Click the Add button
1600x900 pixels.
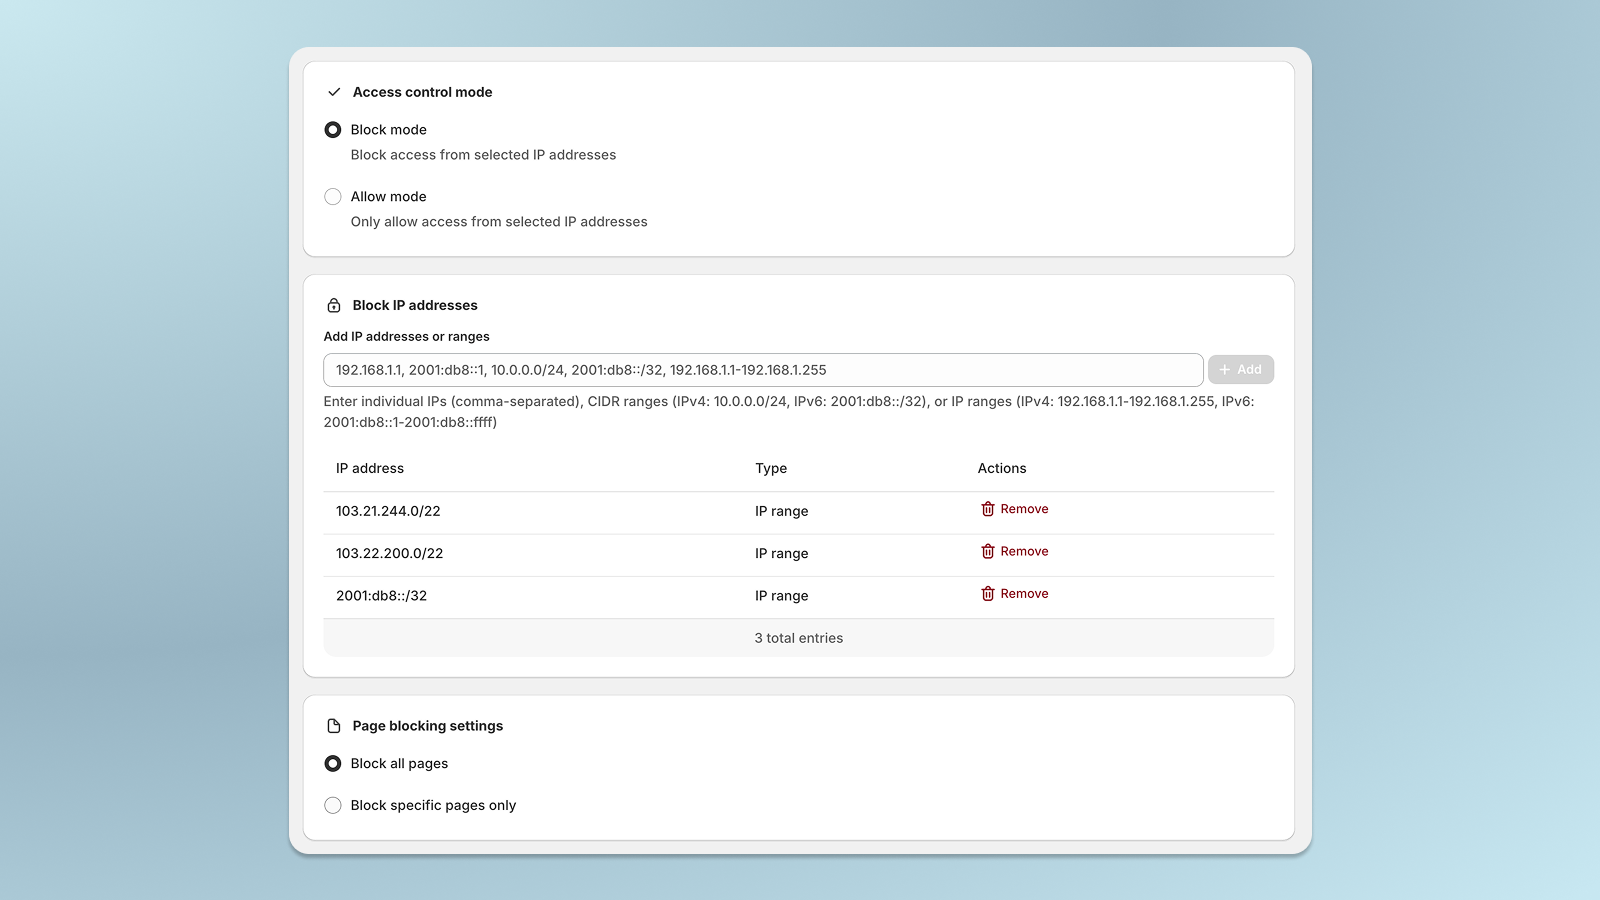1241,370
